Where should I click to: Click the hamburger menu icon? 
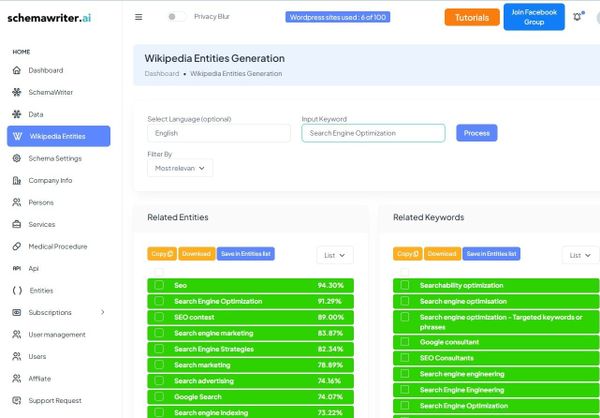[x=139, y=17]
